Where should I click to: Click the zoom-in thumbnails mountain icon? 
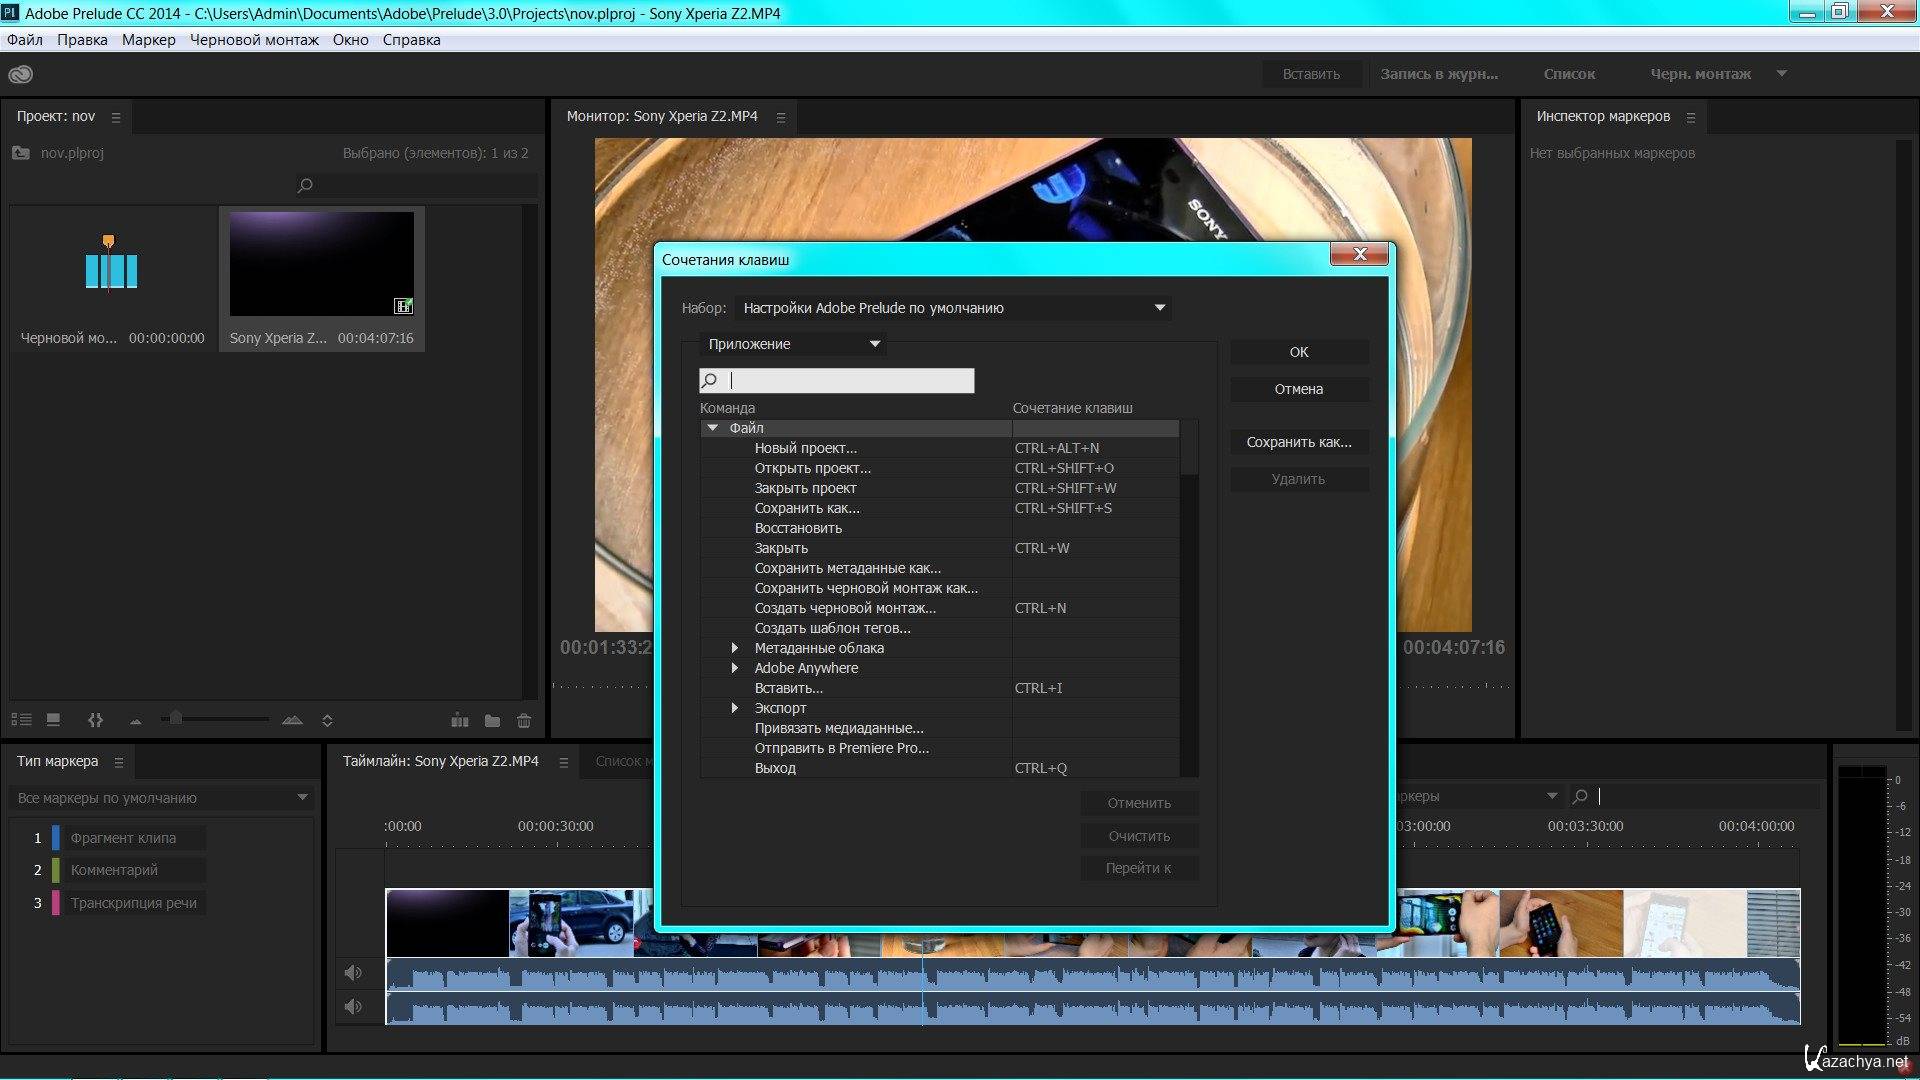292,720
